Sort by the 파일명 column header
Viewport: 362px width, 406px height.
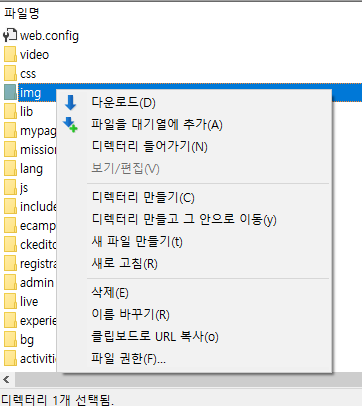22,14
